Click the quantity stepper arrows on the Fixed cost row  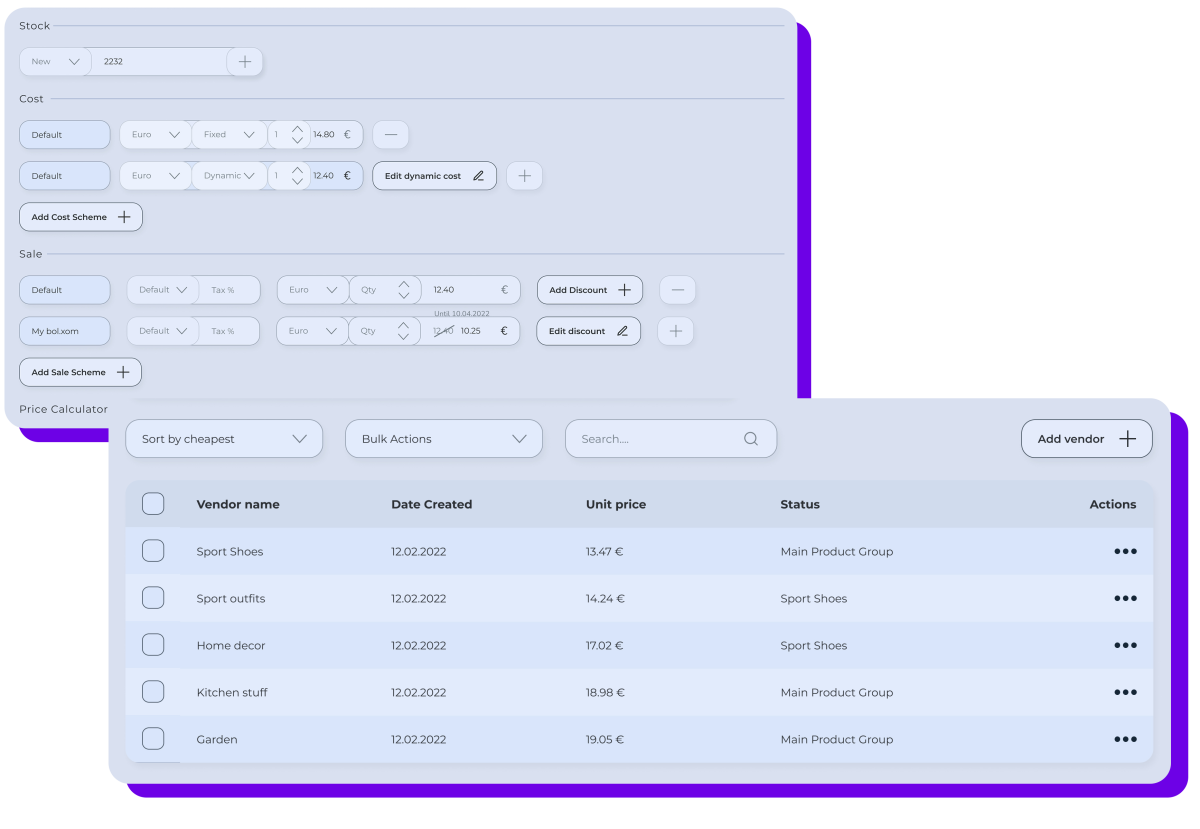(x=296, y=134)
